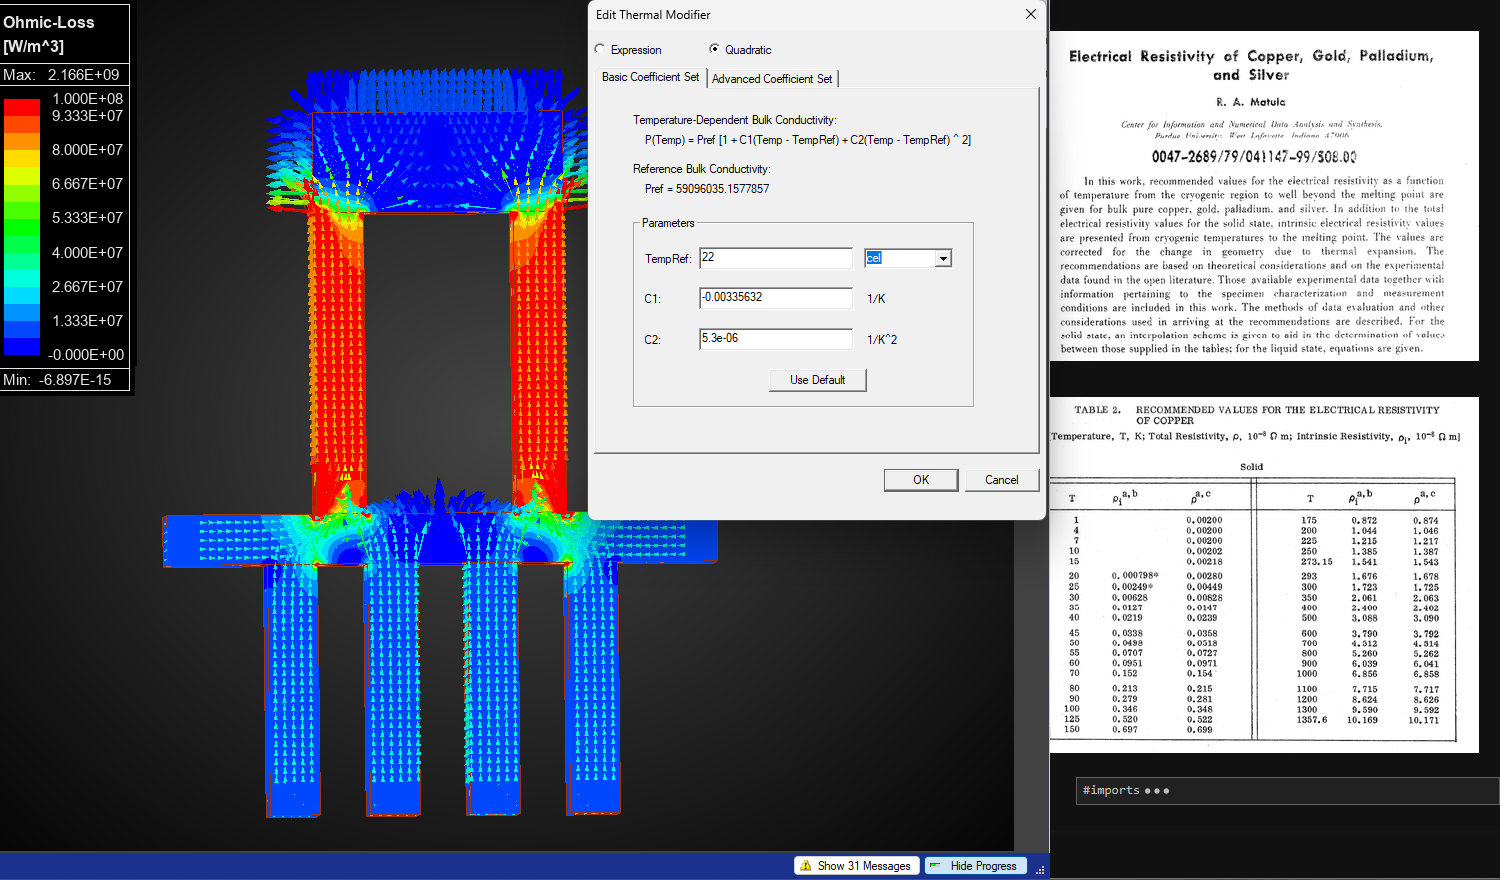Viewport: 1500px width, 880px height.
Task: Cancel the Edit Thermal Modifier dialog
Action: [x=1002, y=480]
